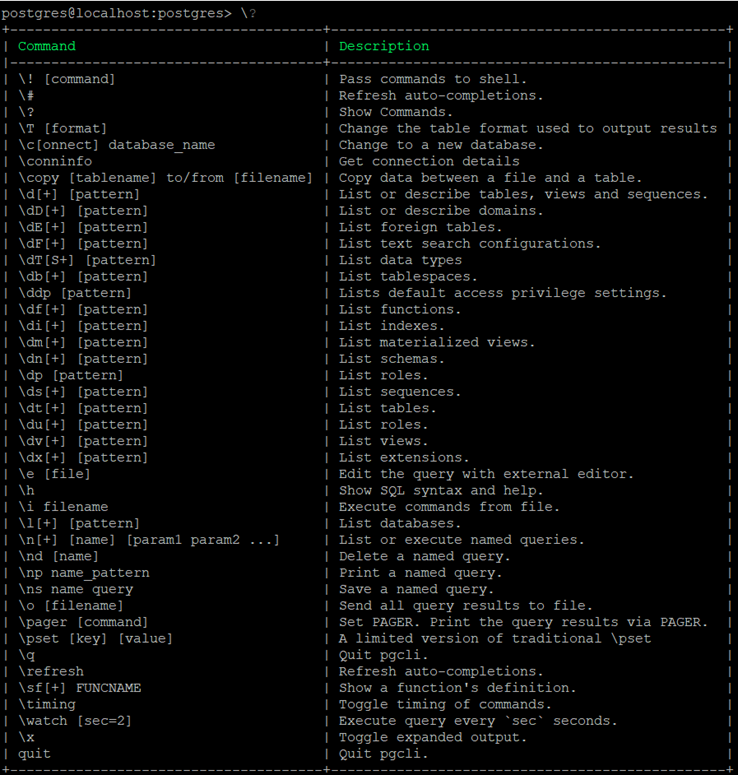Click 'A limited version of traditional \pset' text
Screen dimensions: 738x775
pos(495,639)
